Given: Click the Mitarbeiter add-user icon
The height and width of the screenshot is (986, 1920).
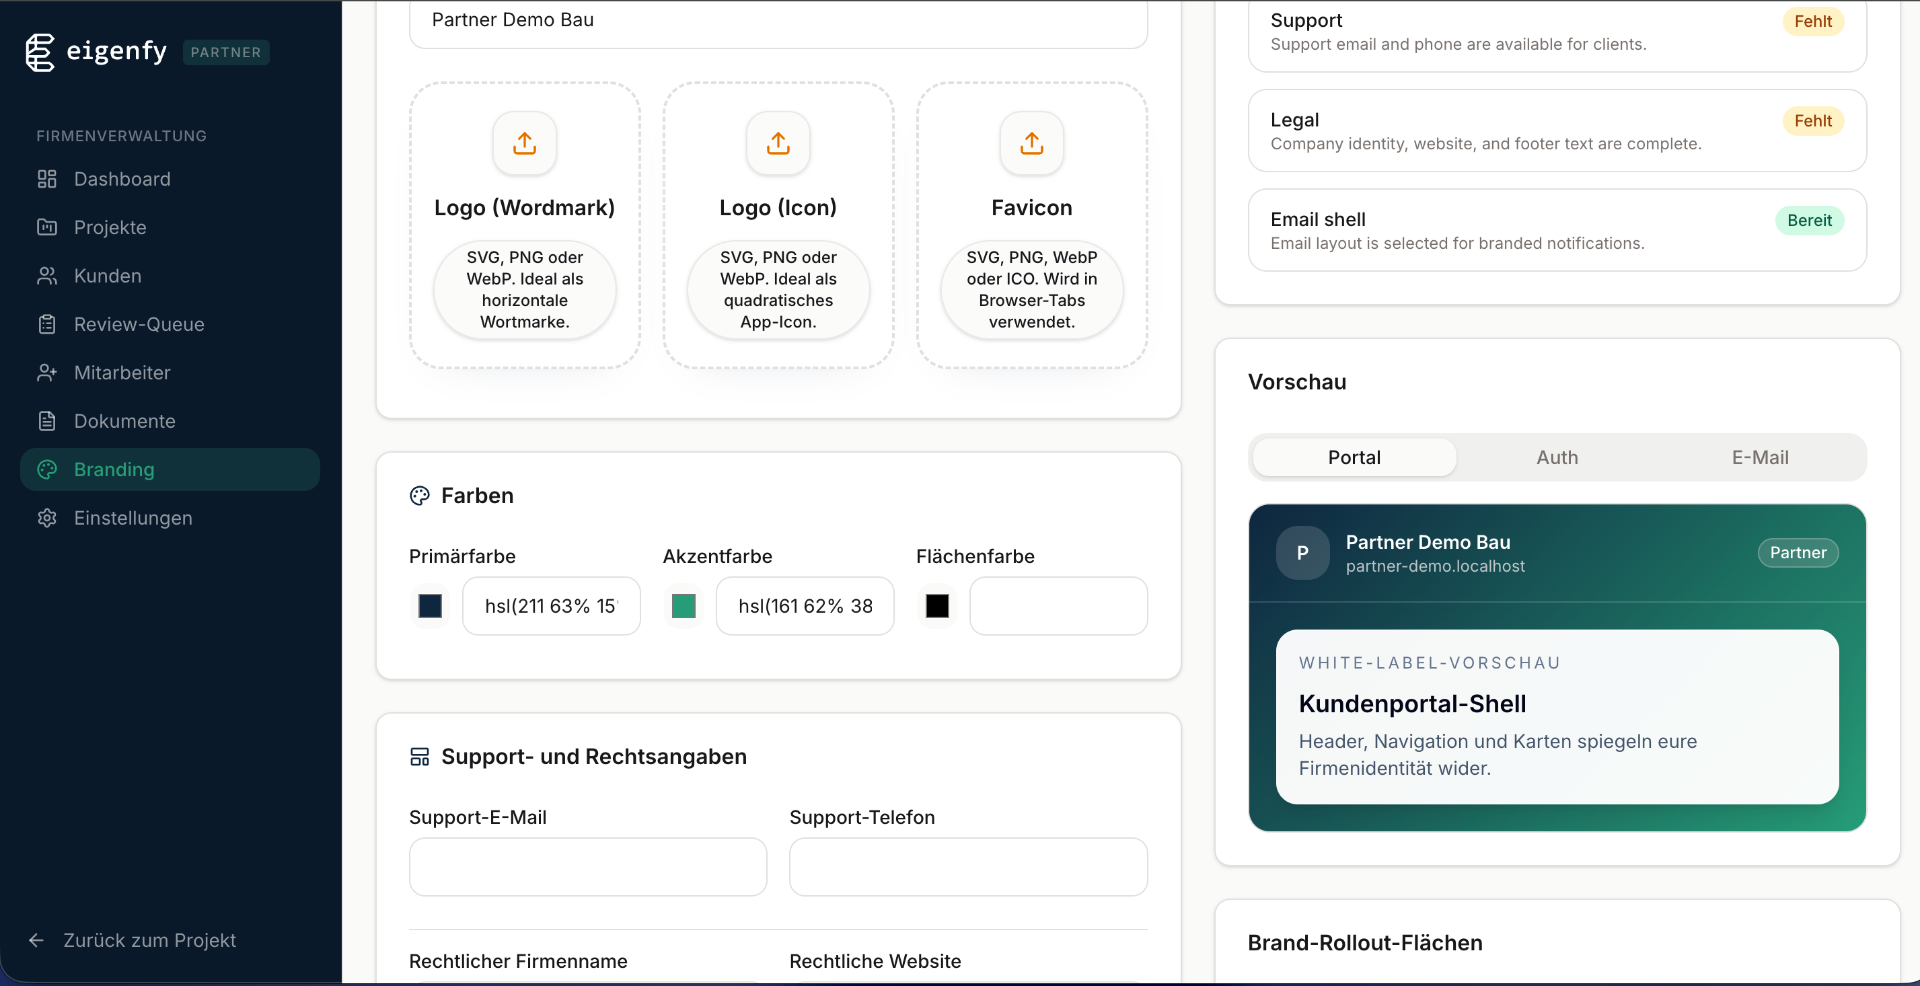Looking at the screenshot, I should pyautogui.click(x=47, y=373).
